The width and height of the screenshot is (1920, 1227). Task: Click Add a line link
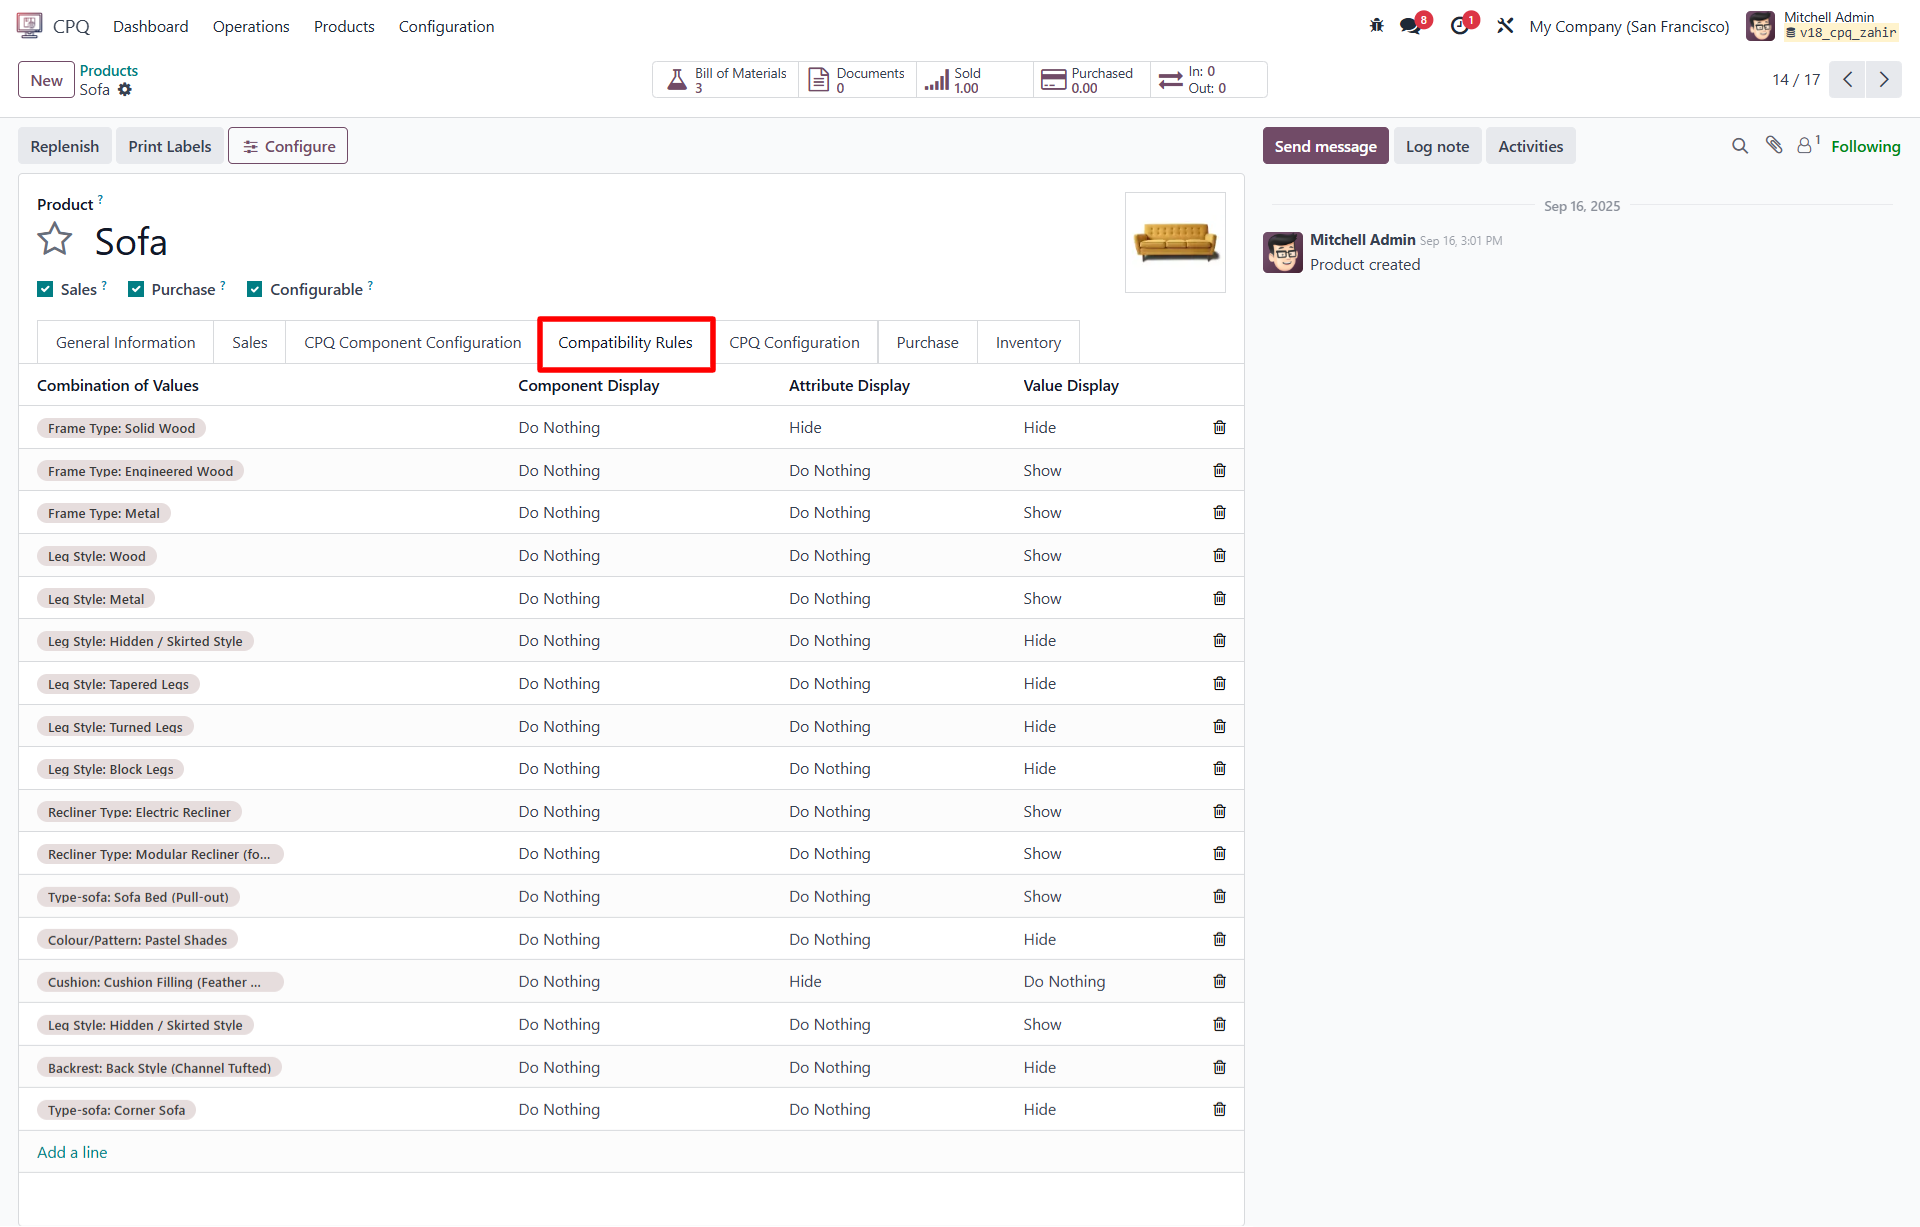click(x=72, y=1153)
